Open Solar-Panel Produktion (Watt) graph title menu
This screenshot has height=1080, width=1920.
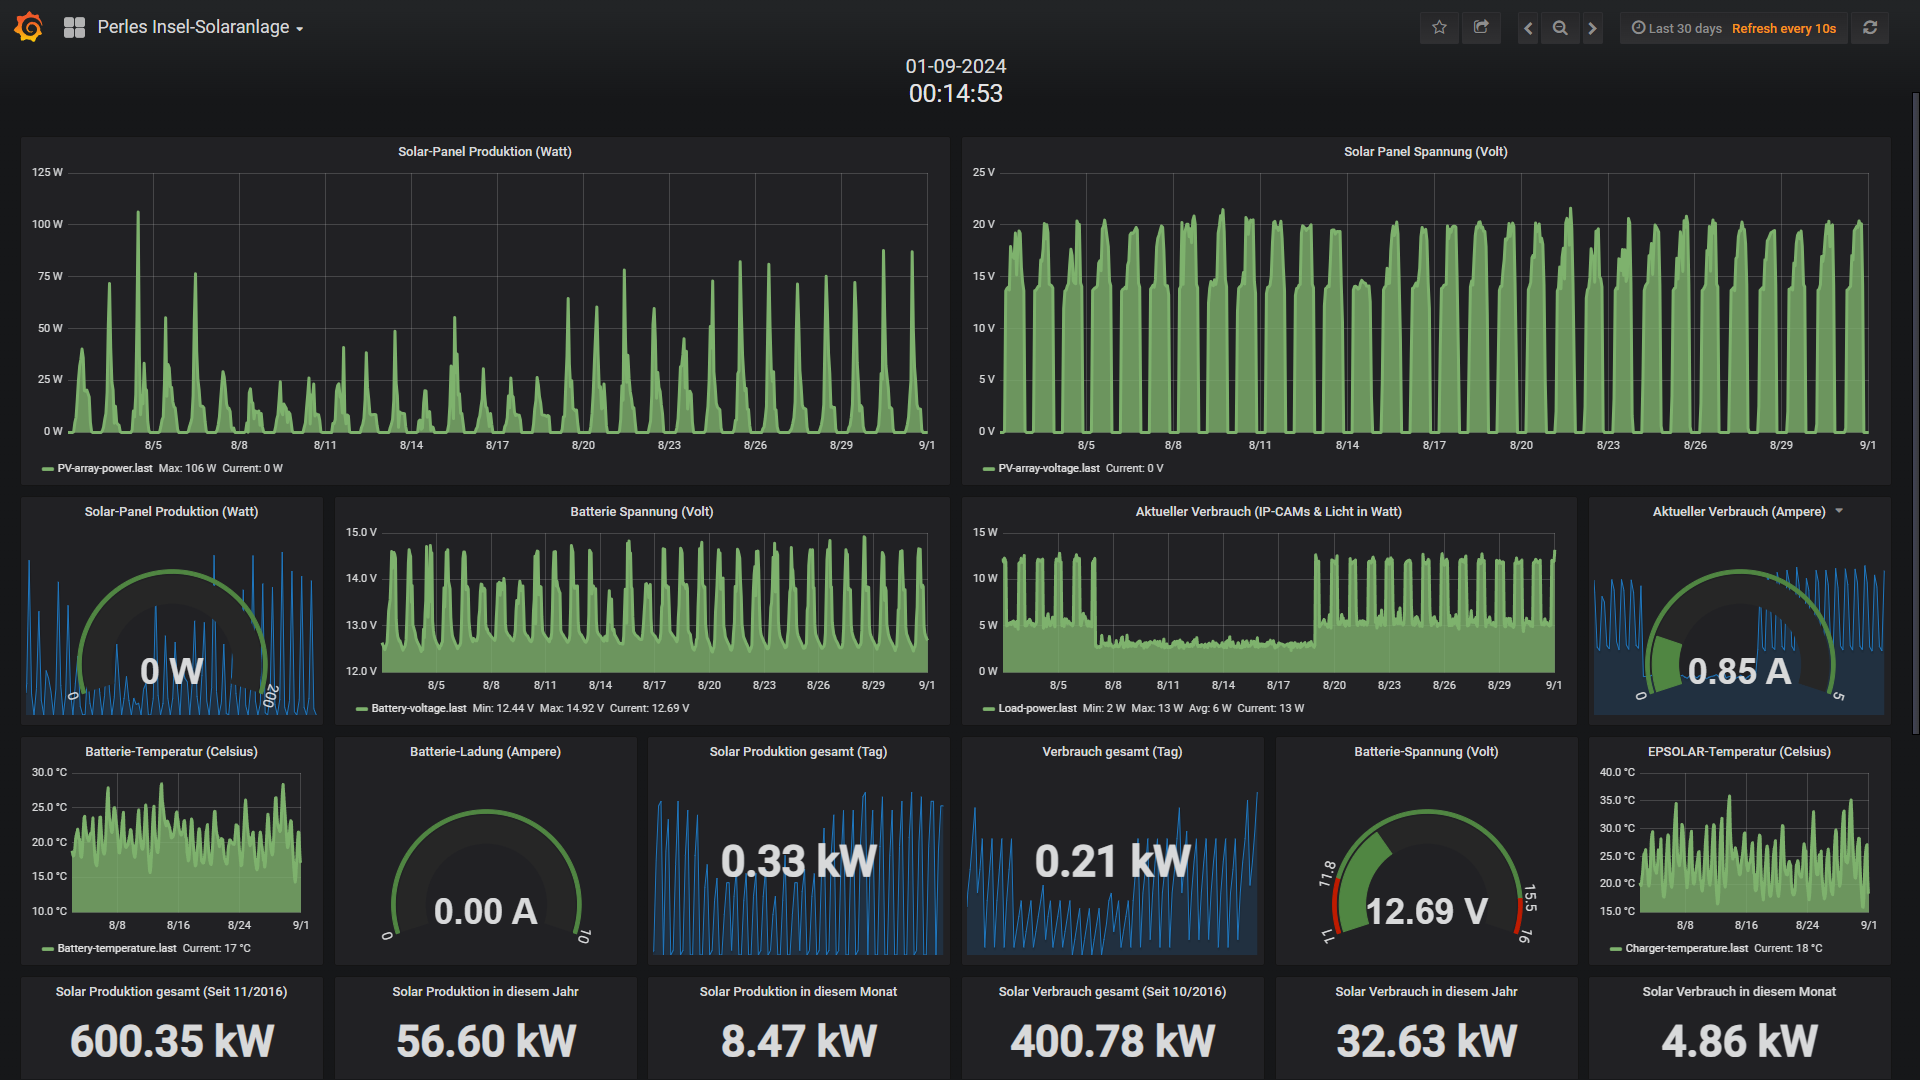[484, 151]
